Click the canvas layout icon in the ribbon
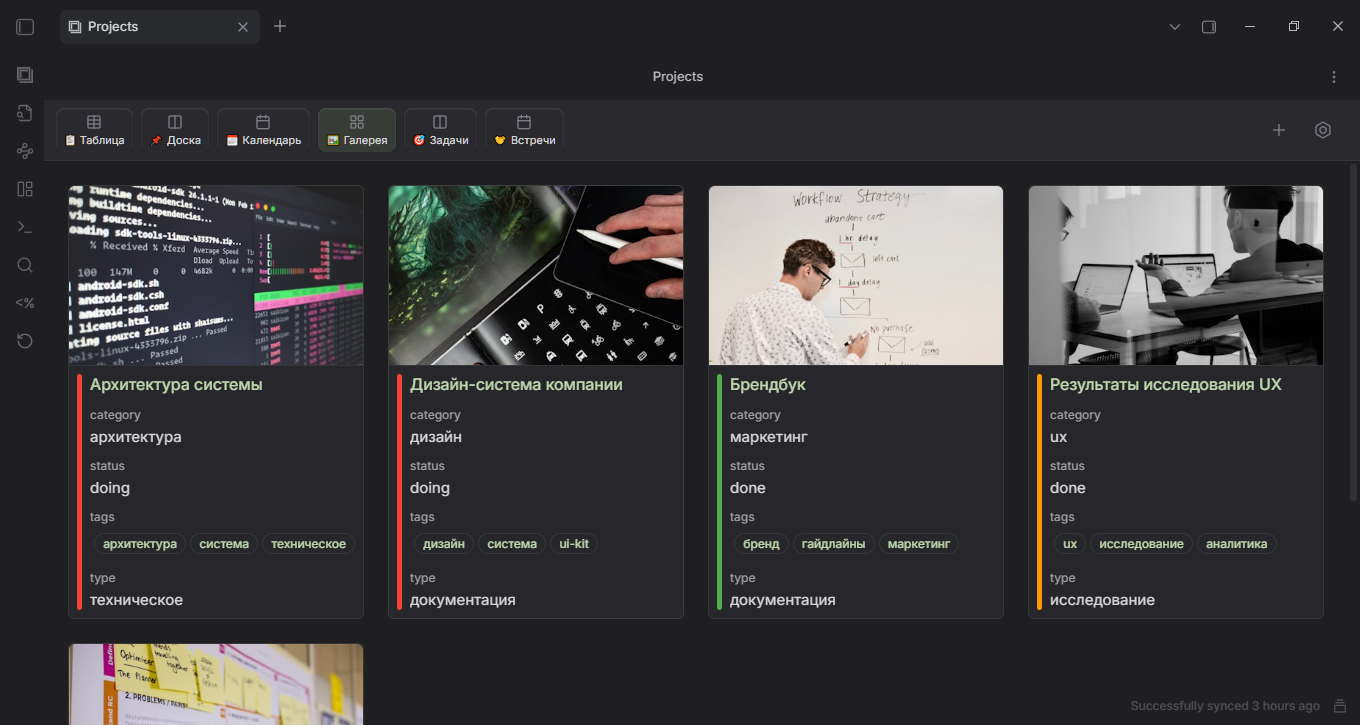This screenshot has height=725, width=1360. (x=25, y=189)
